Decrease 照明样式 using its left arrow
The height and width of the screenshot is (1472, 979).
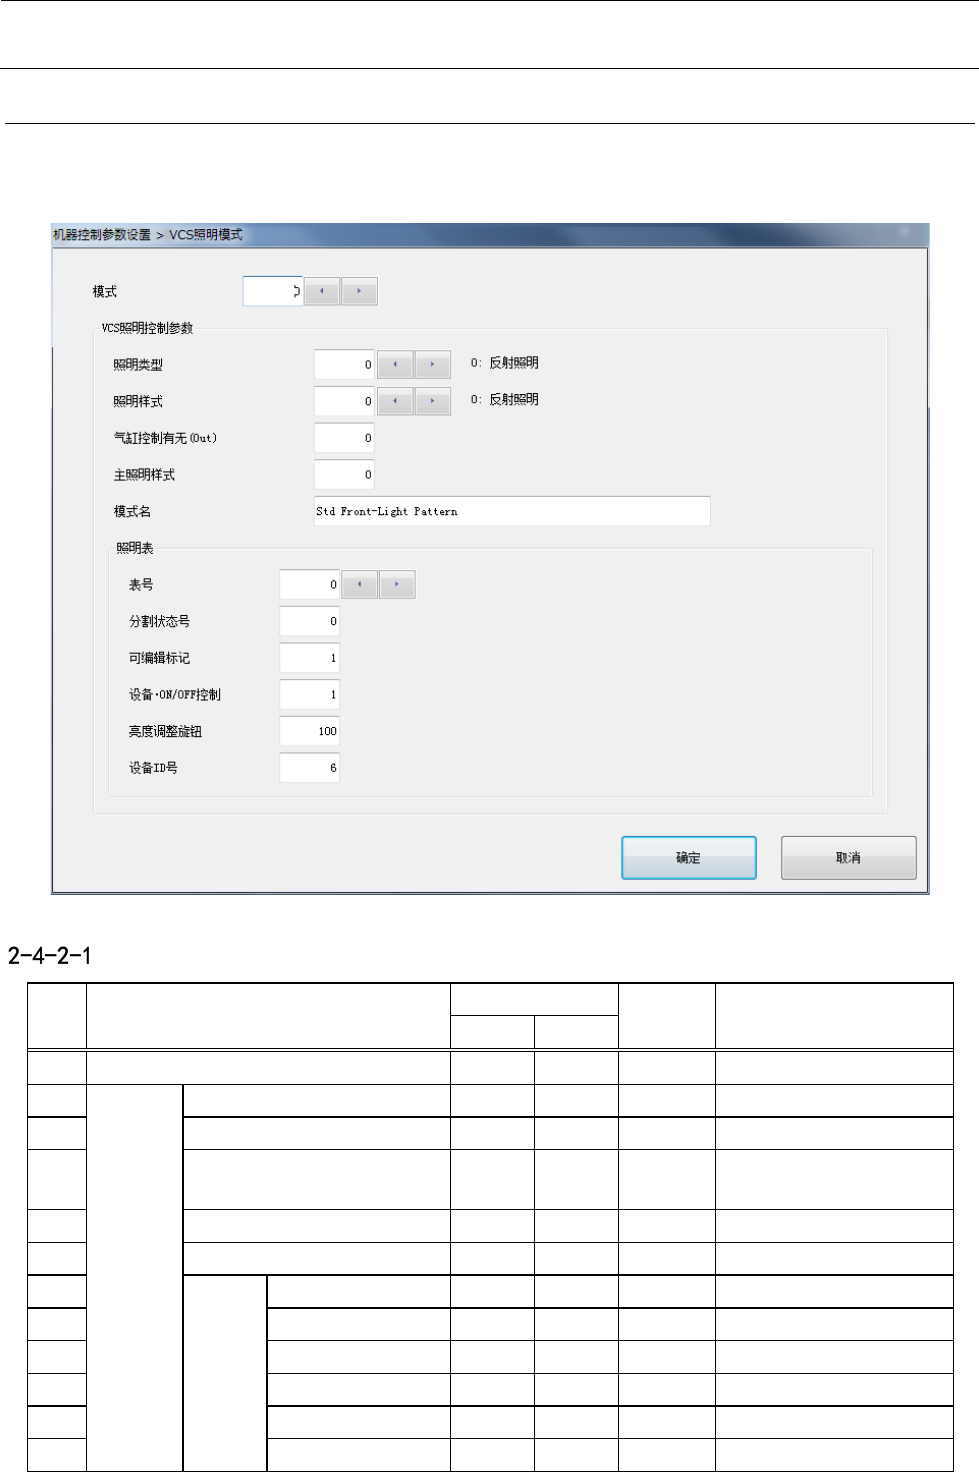coord(395,401)
